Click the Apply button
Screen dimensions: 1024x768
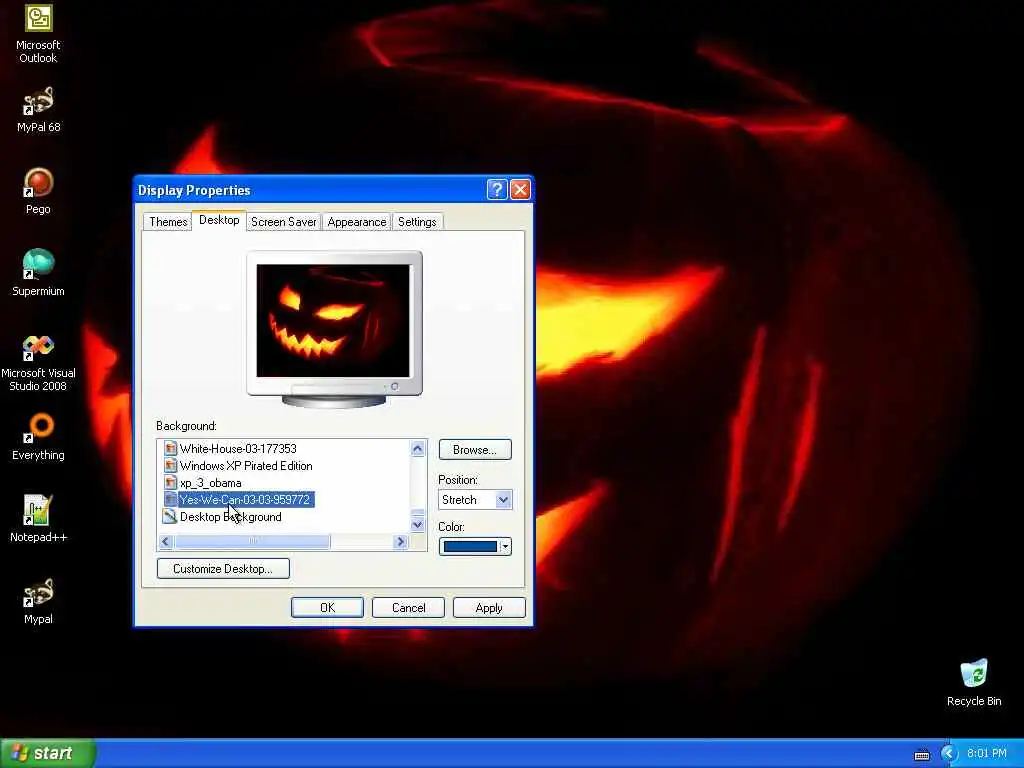click(489, 607)
